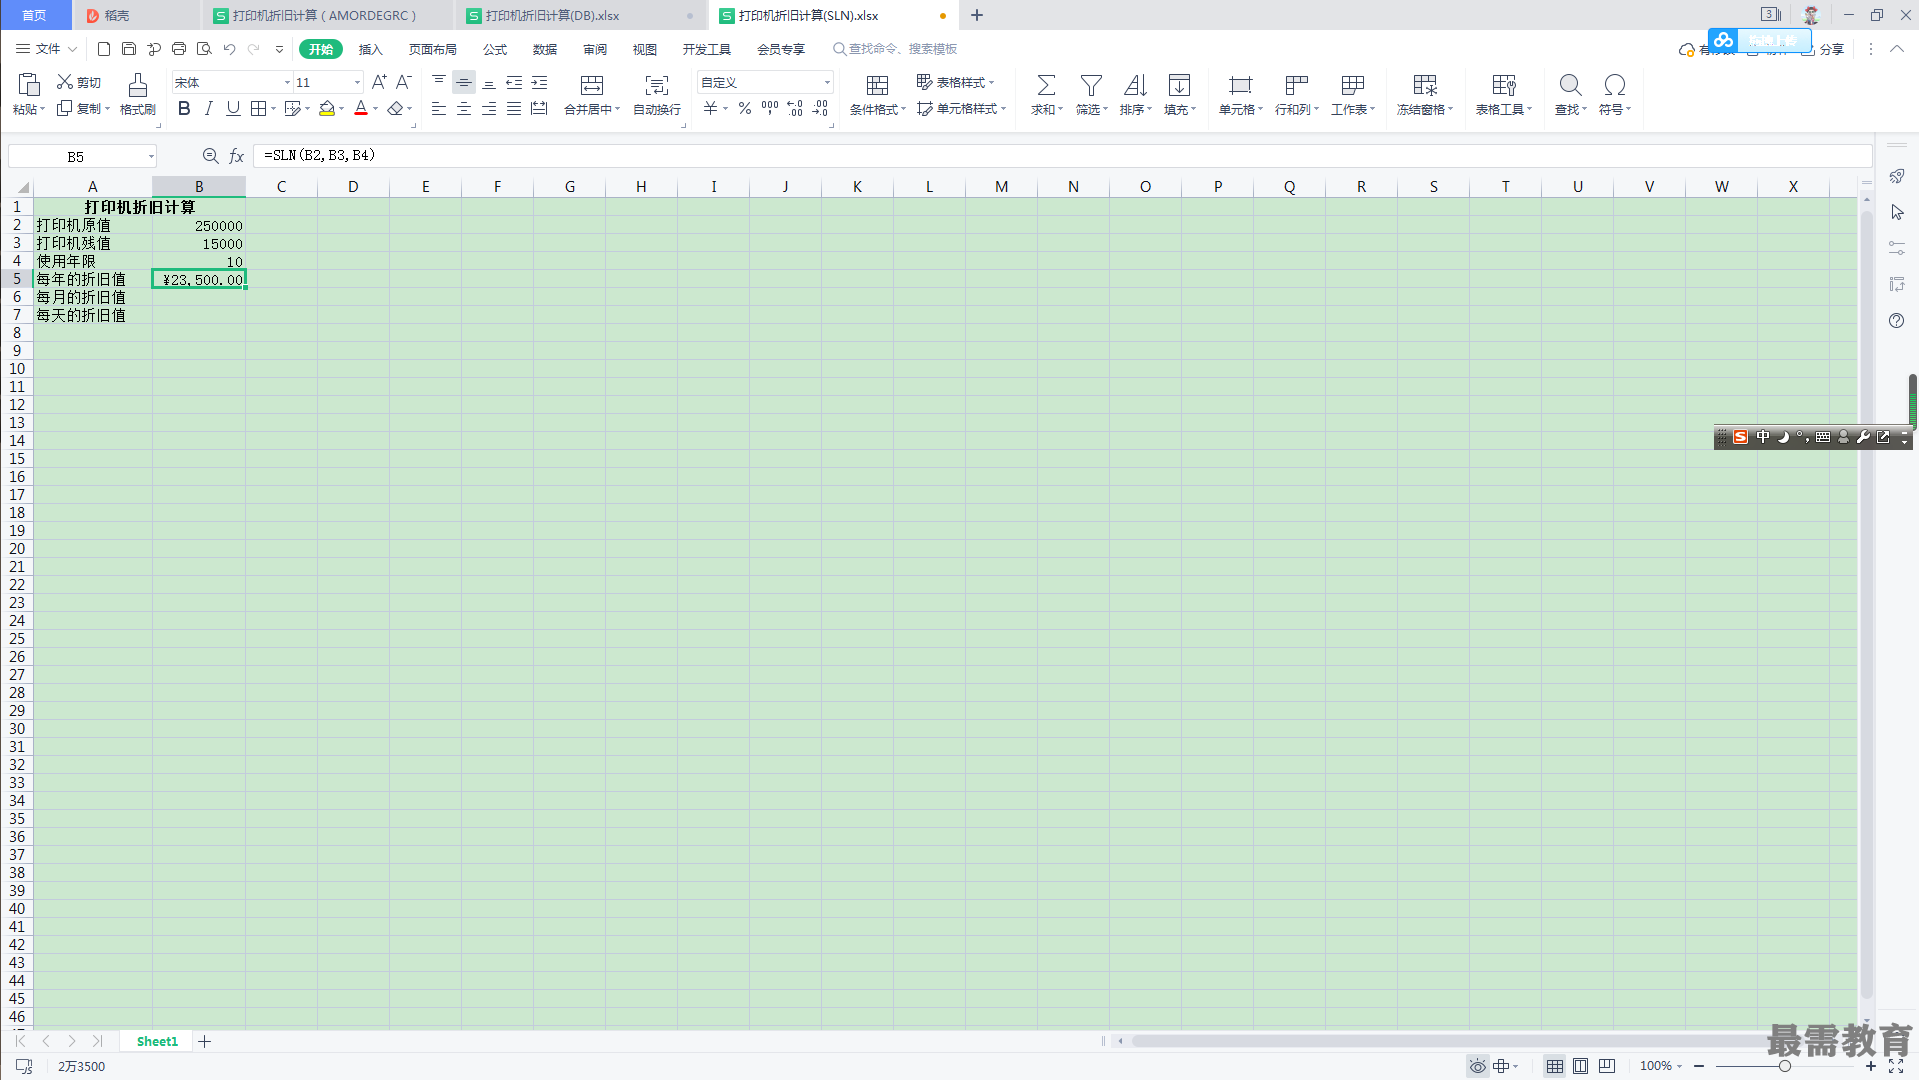
Task: Click the Paste clipboard icon
Action: point(28,85)
